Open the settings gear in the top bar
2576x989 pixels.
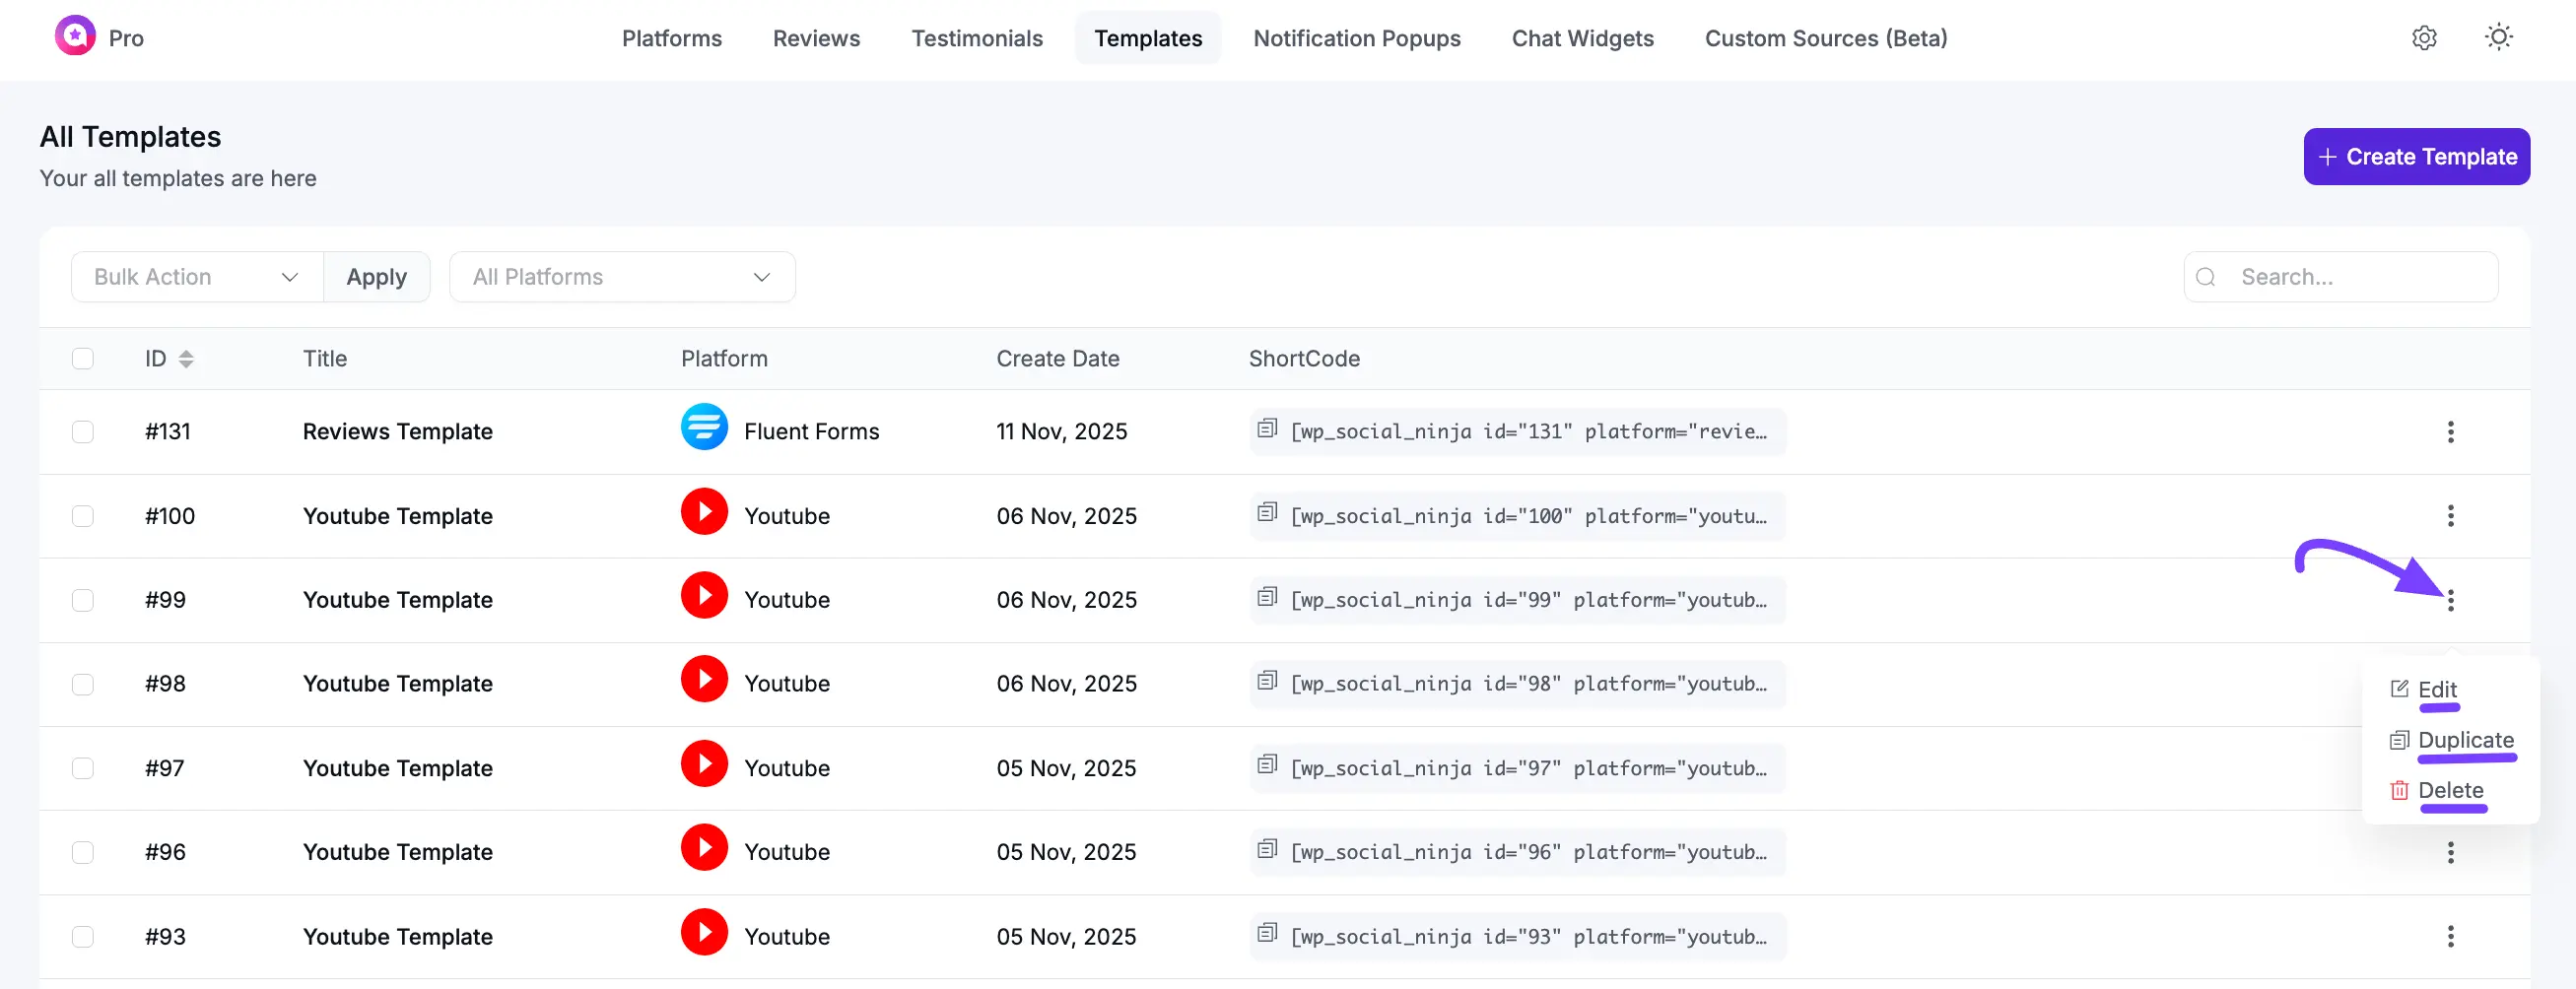point(2424,38)
